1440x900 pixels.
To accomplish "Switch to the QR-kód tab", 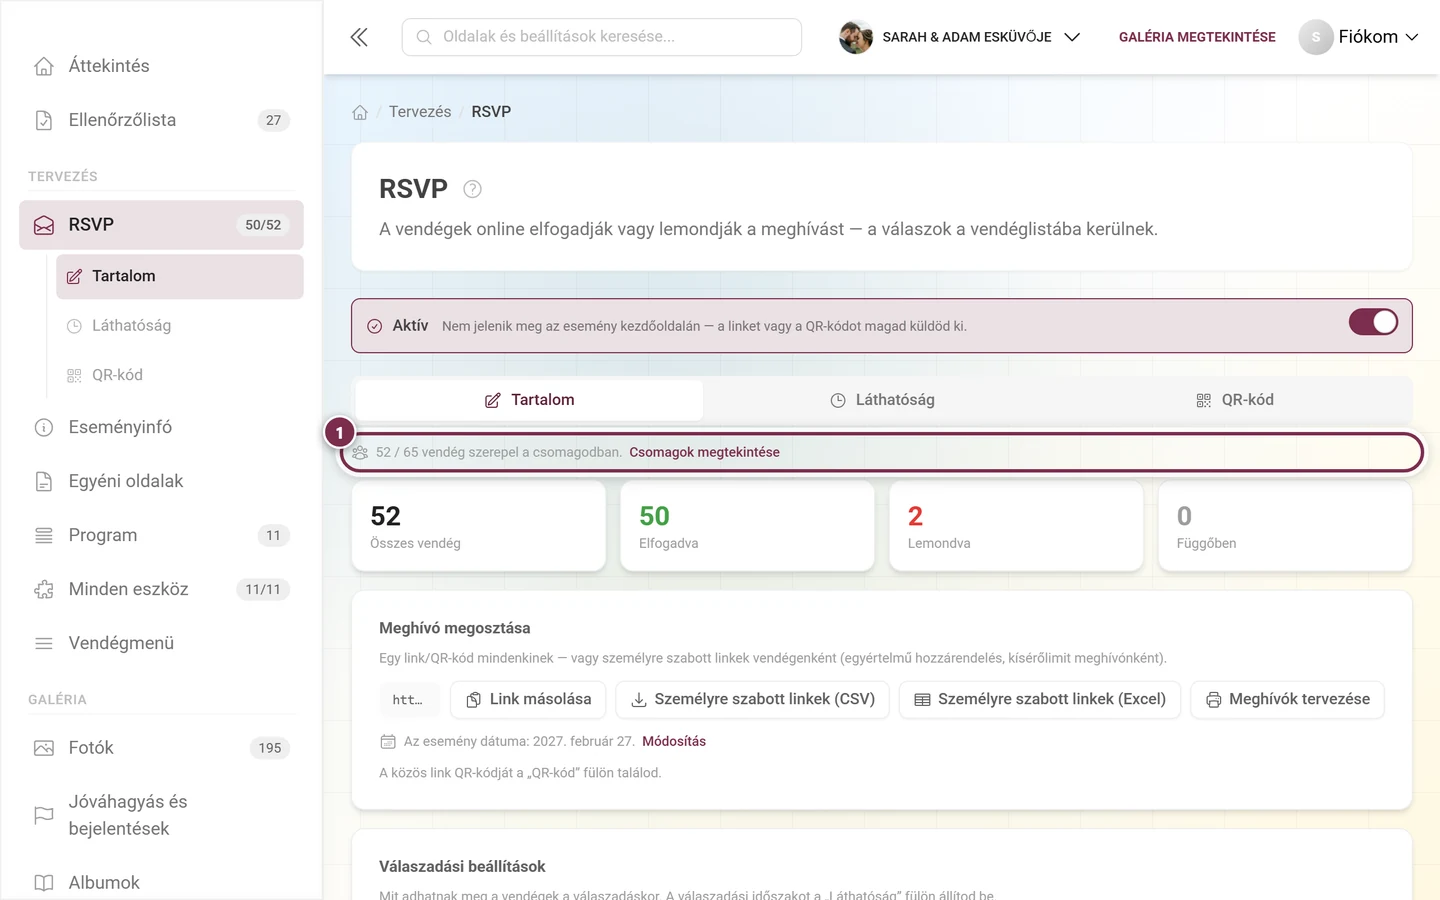I will (x=1235, y=400).
